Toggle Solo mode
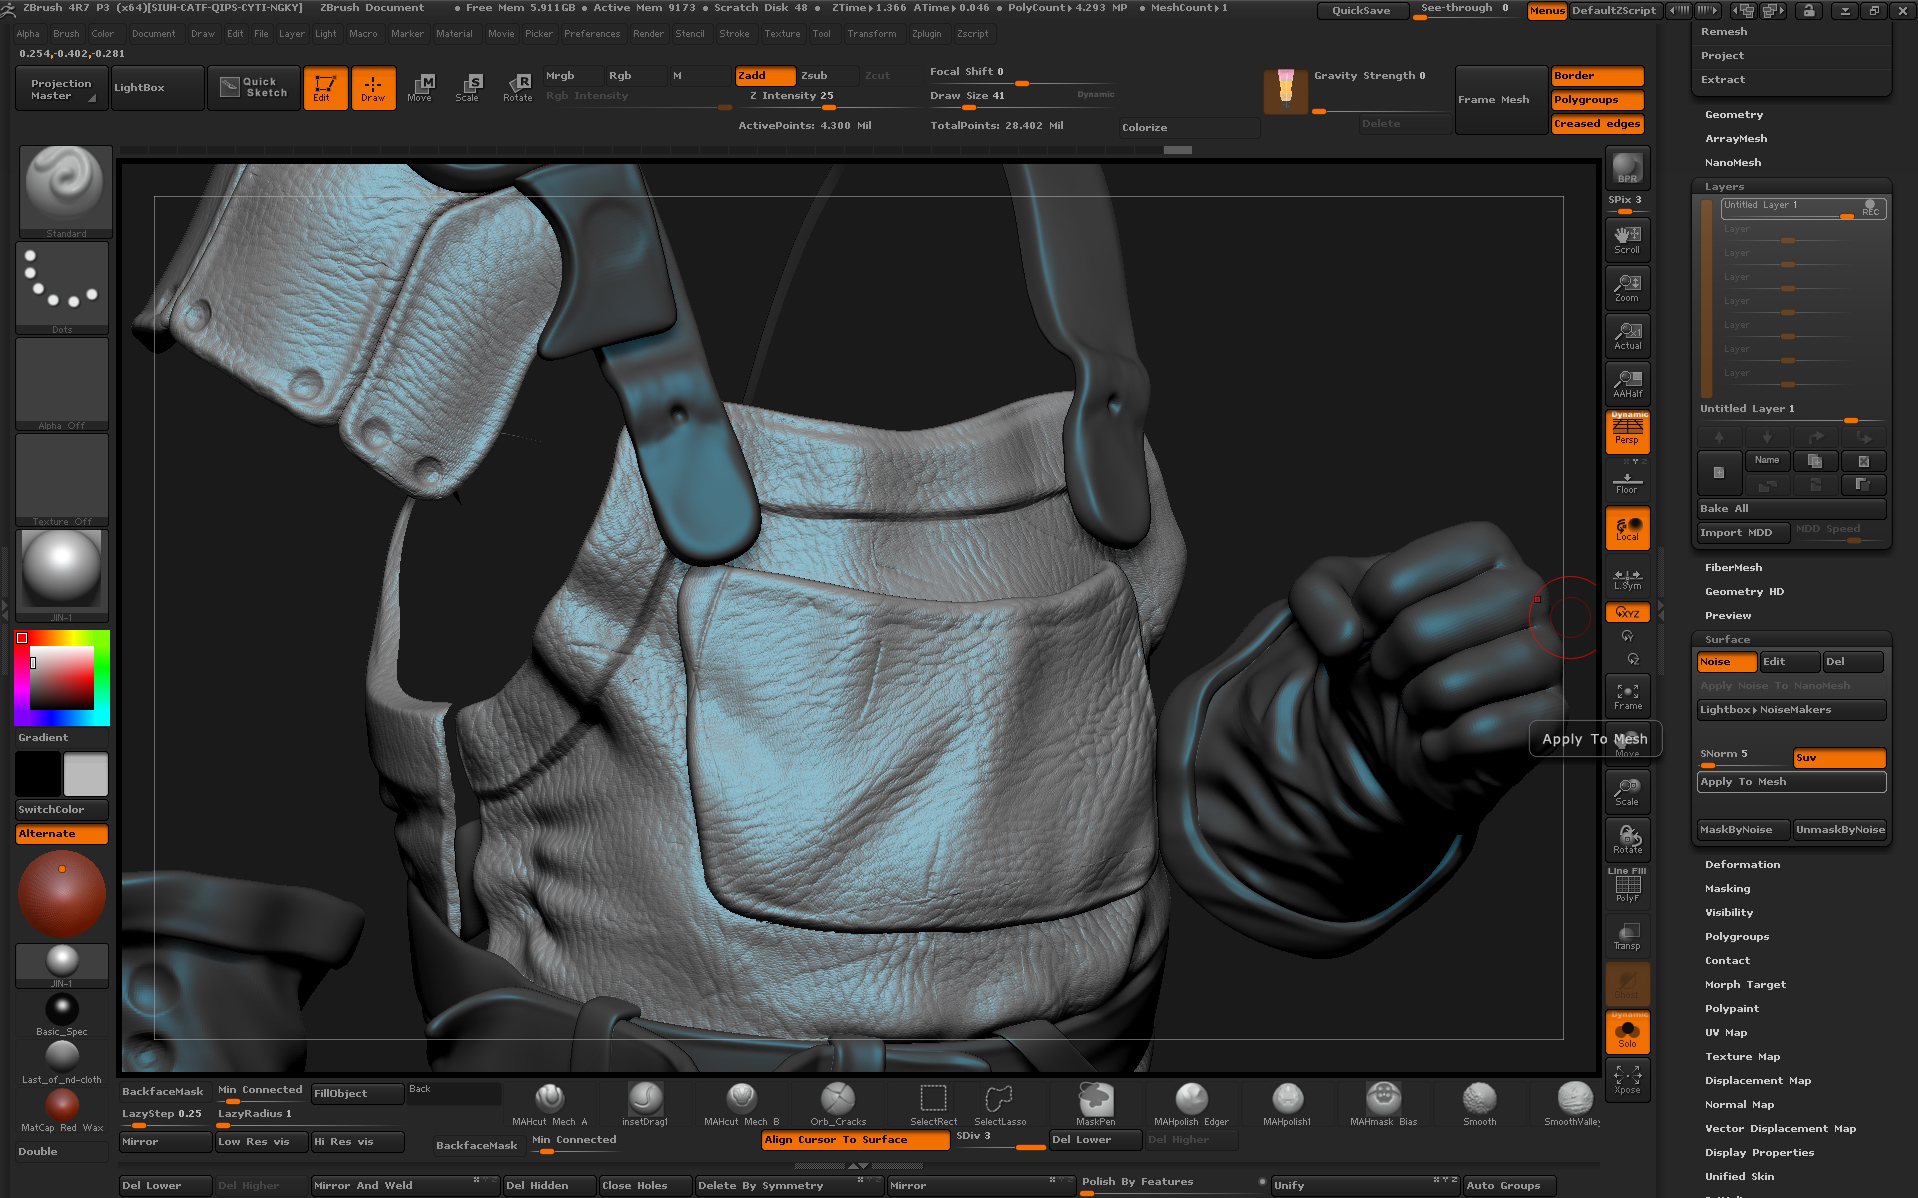 click(1627, 1032)
